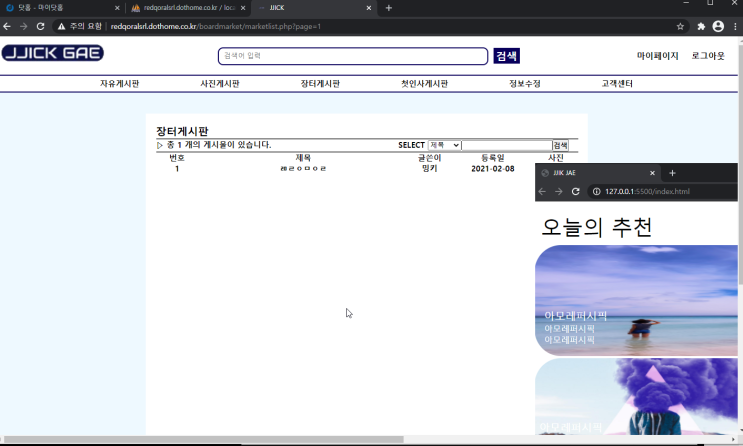The height and width of the screenshot is (446, 743).
Task: Open the 첫인사게시판 menu
Action: (x=425, y=83)
